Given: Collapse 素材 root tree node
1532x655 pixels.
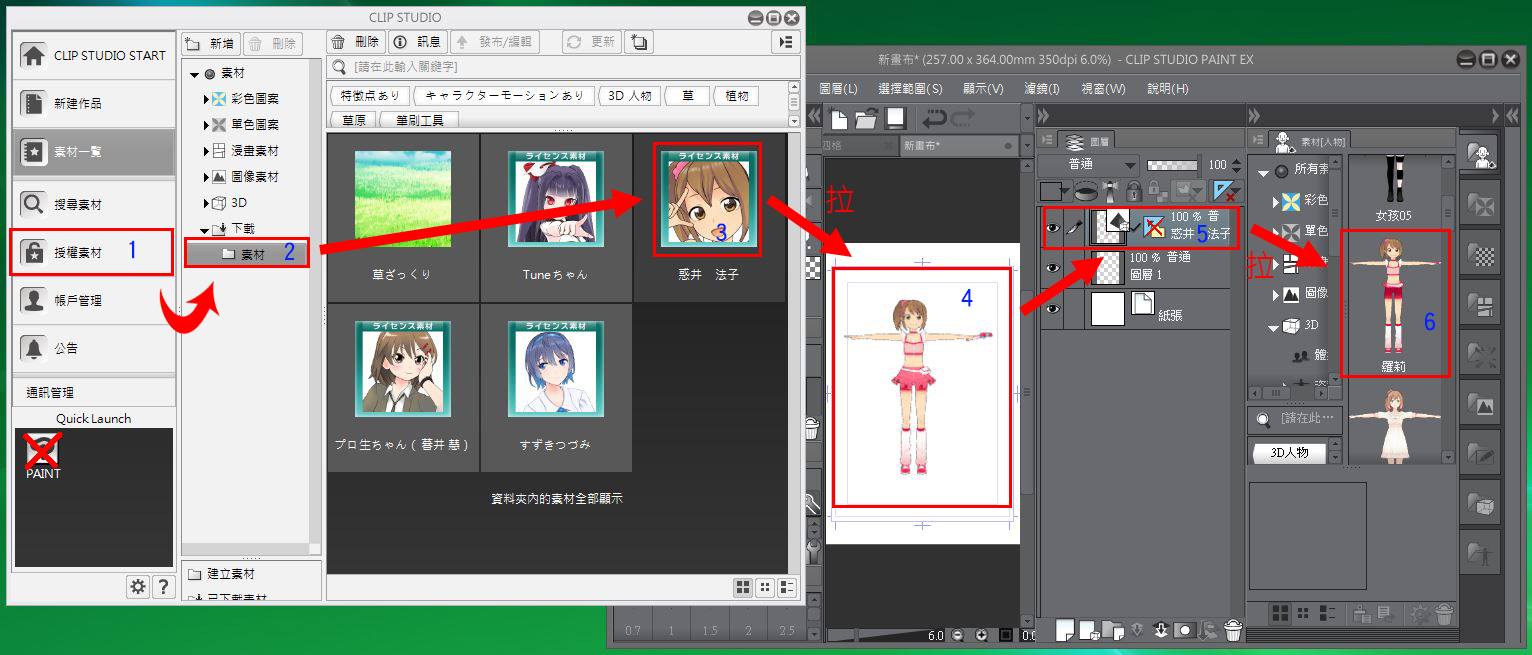Looking at the screenshot, I should pos(195,74).
